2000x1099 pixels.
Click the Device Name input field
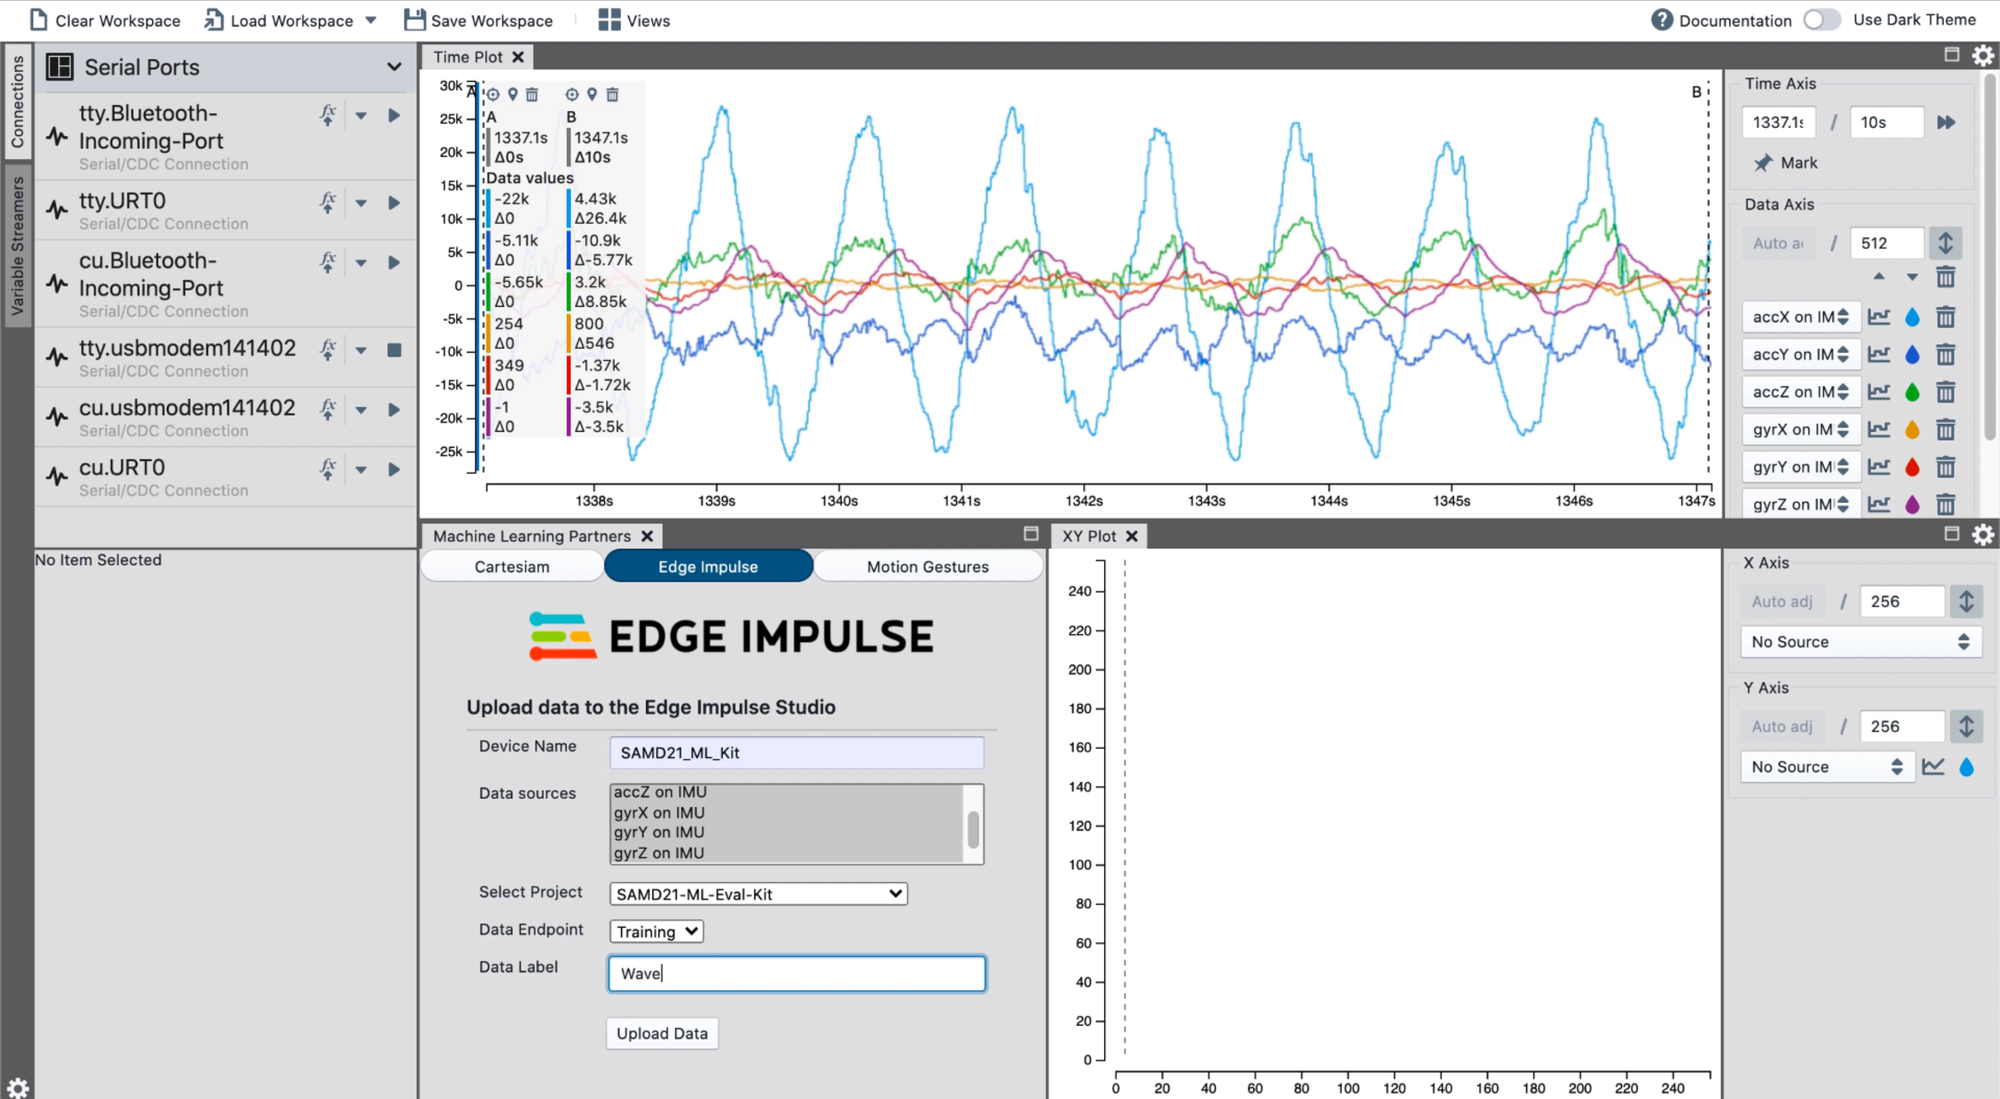click(x=796, y=752)
